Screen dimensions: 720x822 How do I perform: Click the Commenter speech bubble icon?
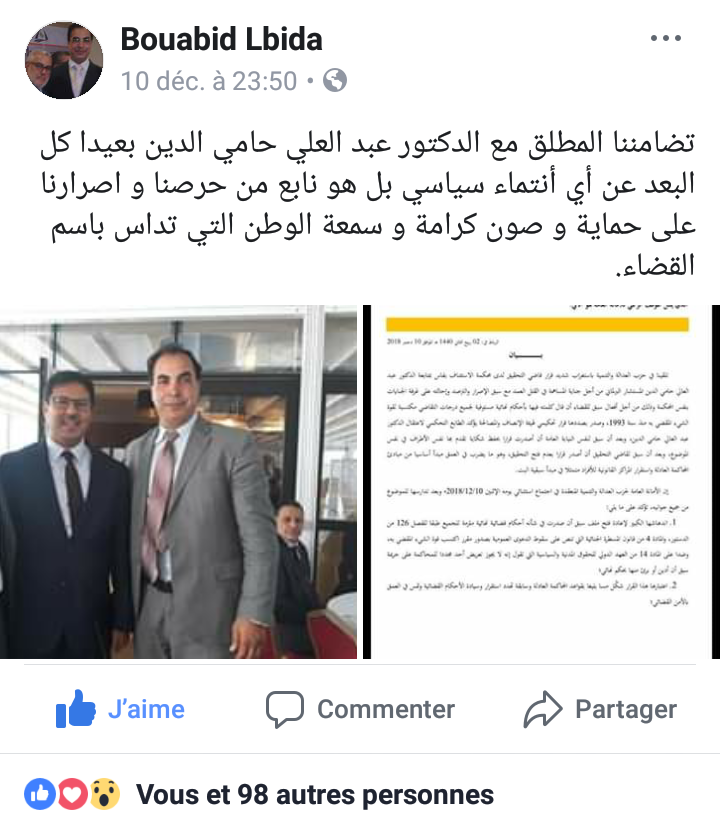[285, 709]
